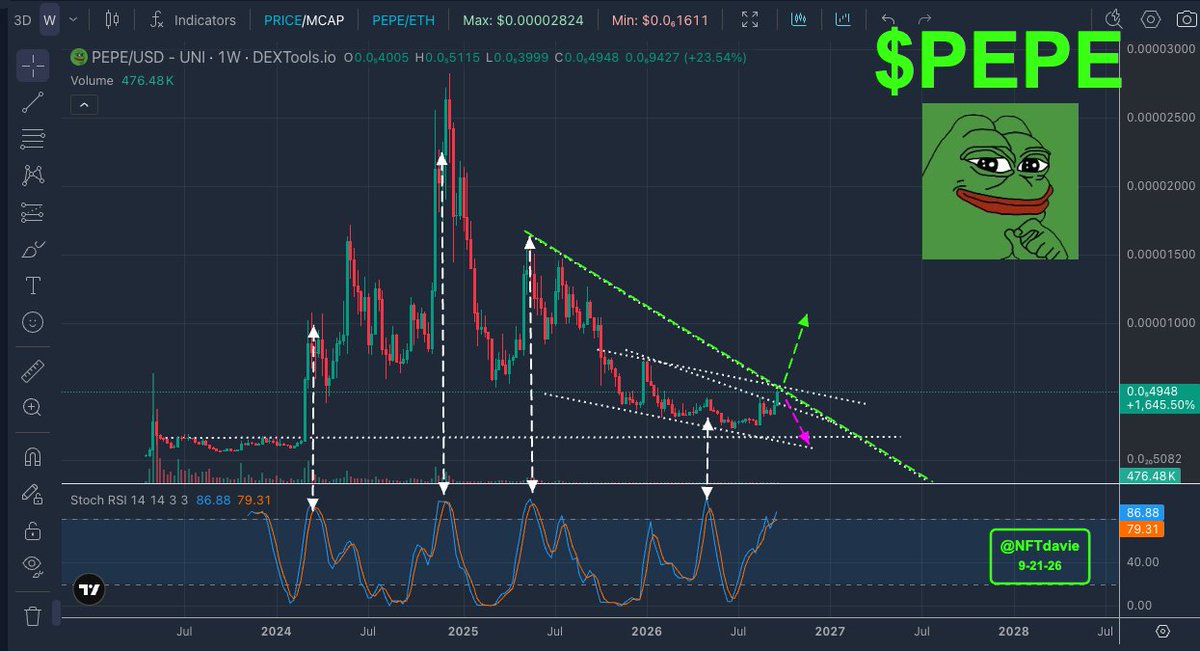This screenshot has width=1200, height=651.
Task: Click the 0.00001000 price axis label
Action: 1159,322
